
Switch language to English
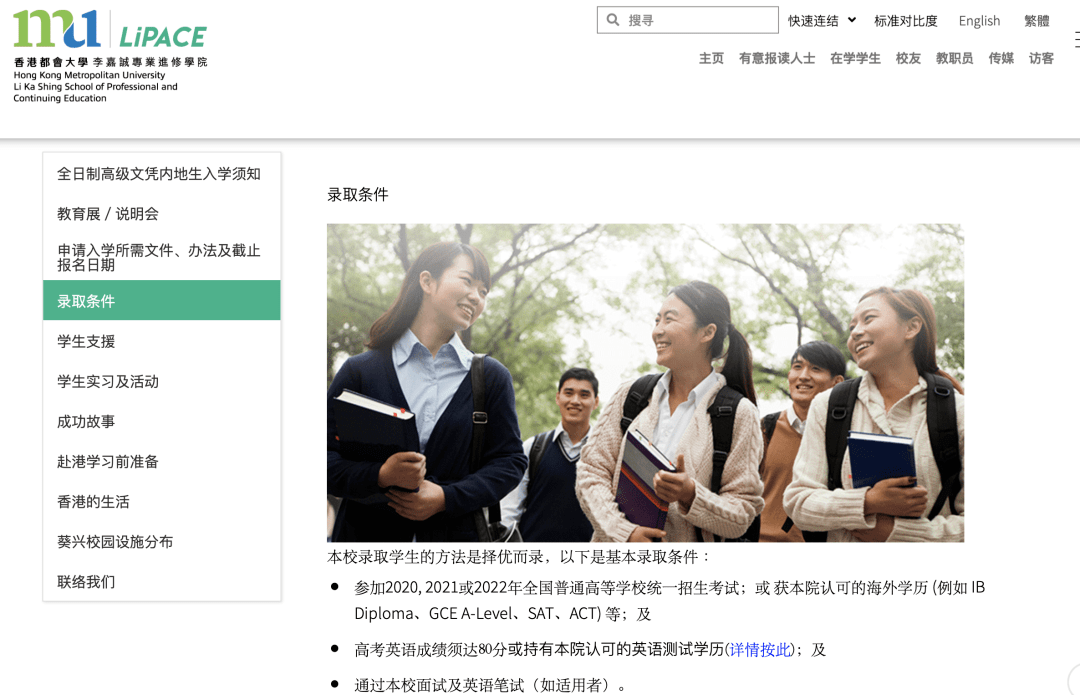979,21
